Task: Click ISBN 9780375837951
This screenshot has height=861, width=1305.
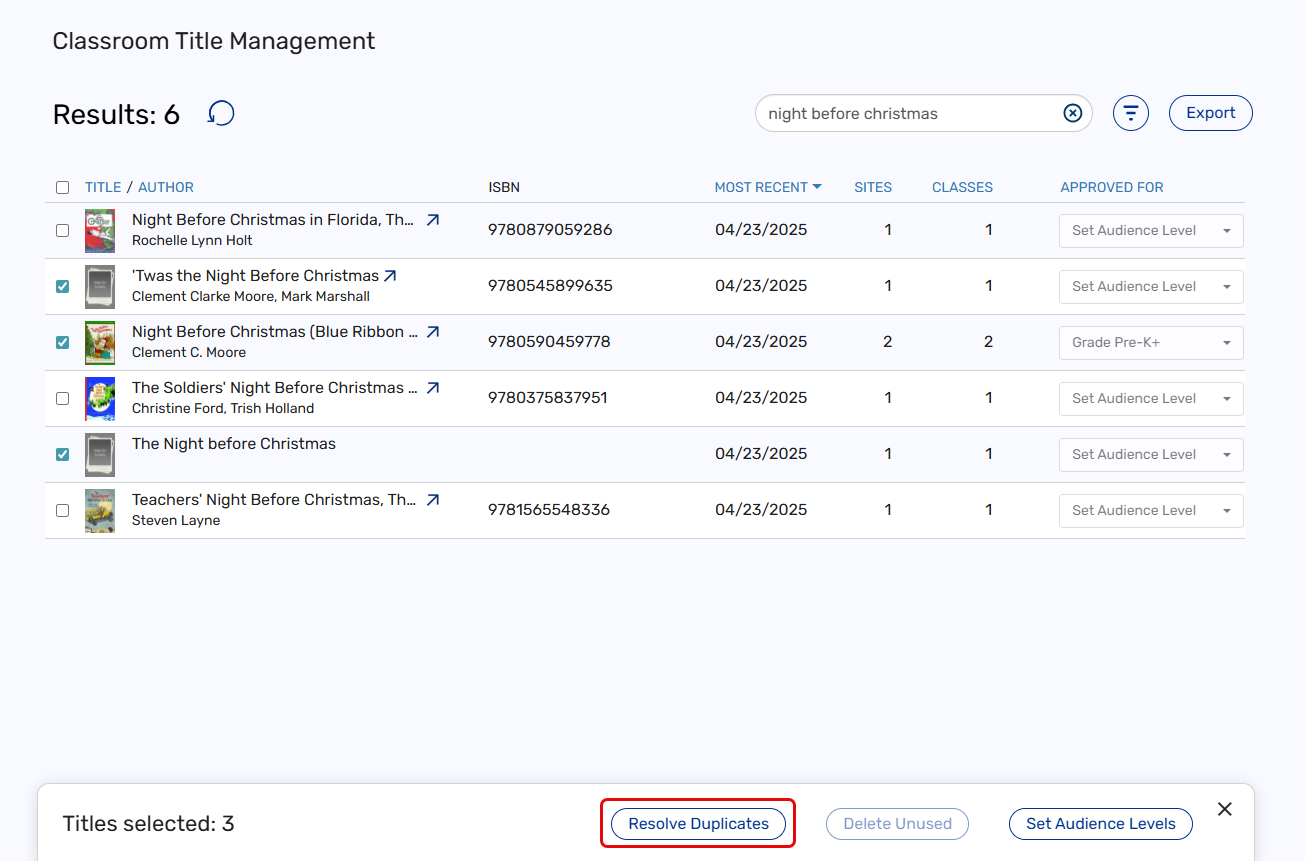Action: (548, 398)
